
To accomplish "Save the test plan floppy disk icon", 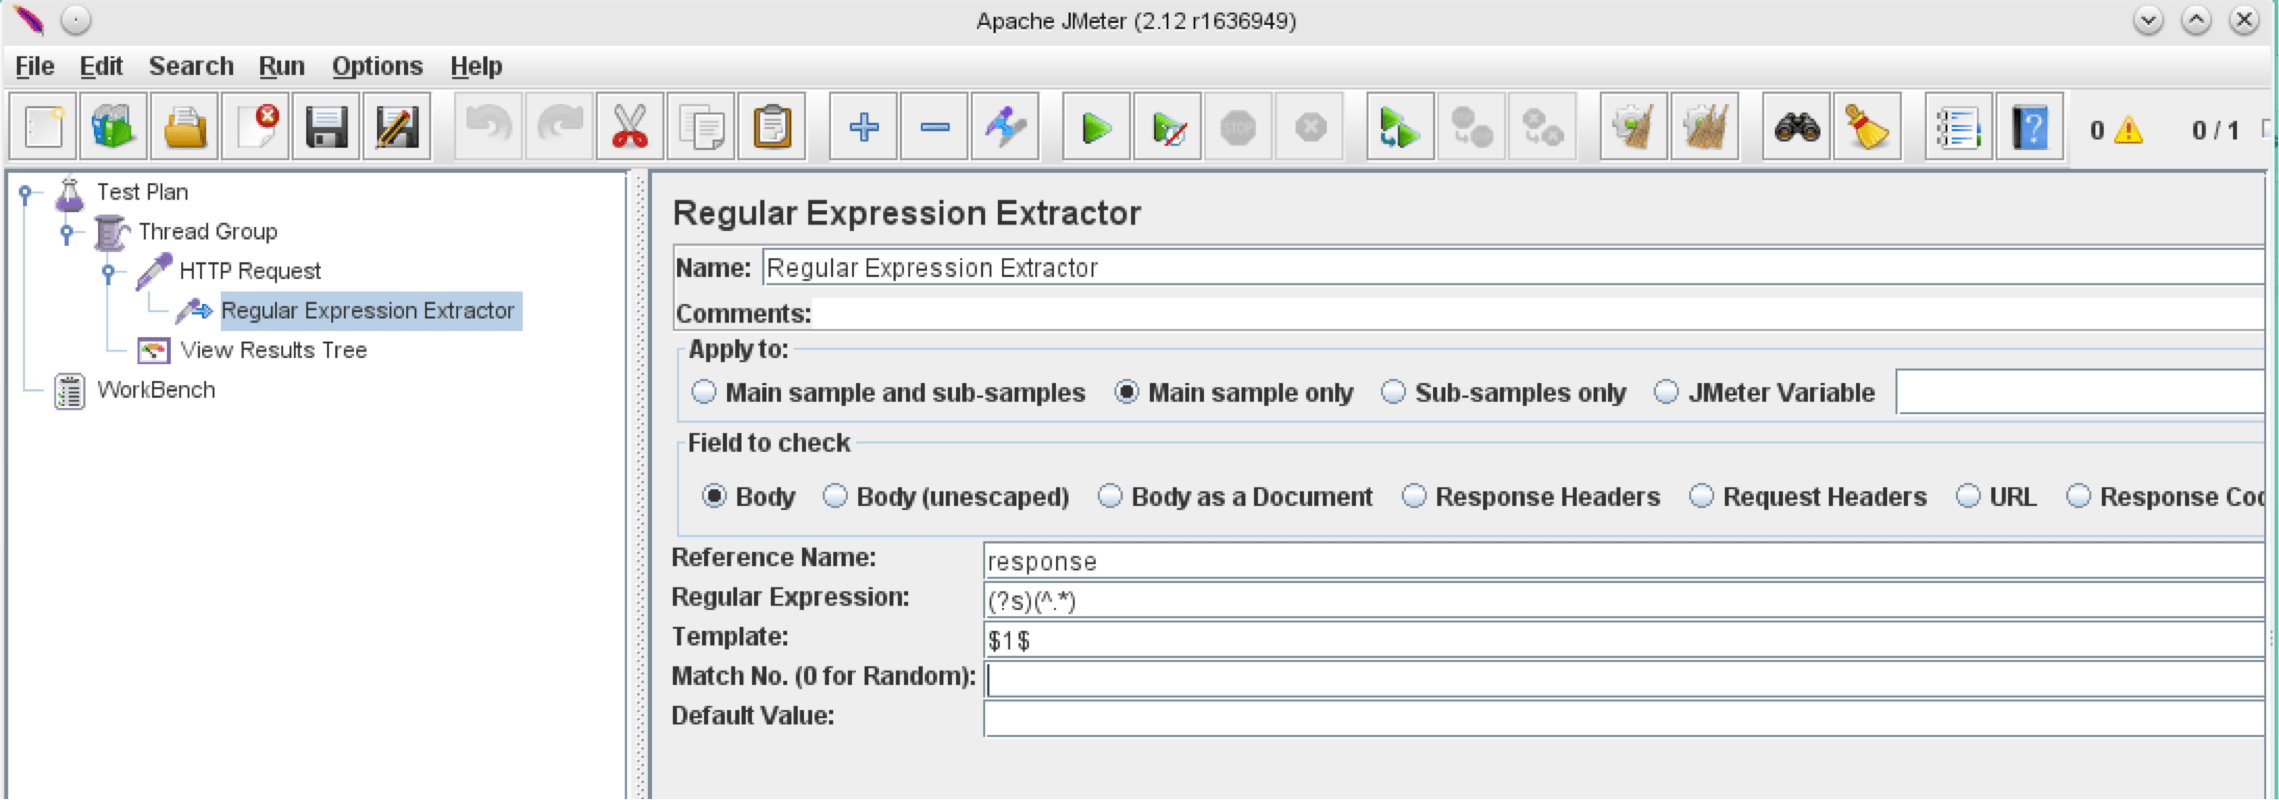I will point(326,128).
